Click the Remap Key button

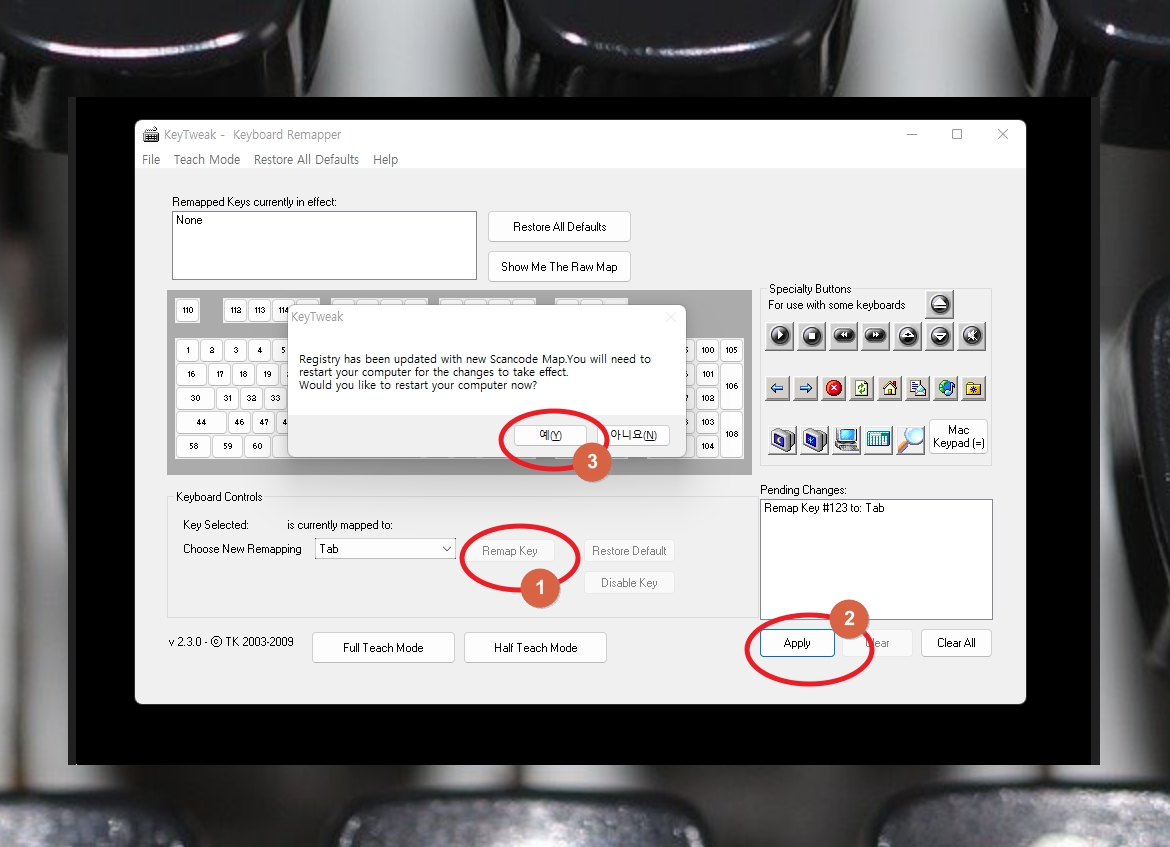[x=510, y=551]
